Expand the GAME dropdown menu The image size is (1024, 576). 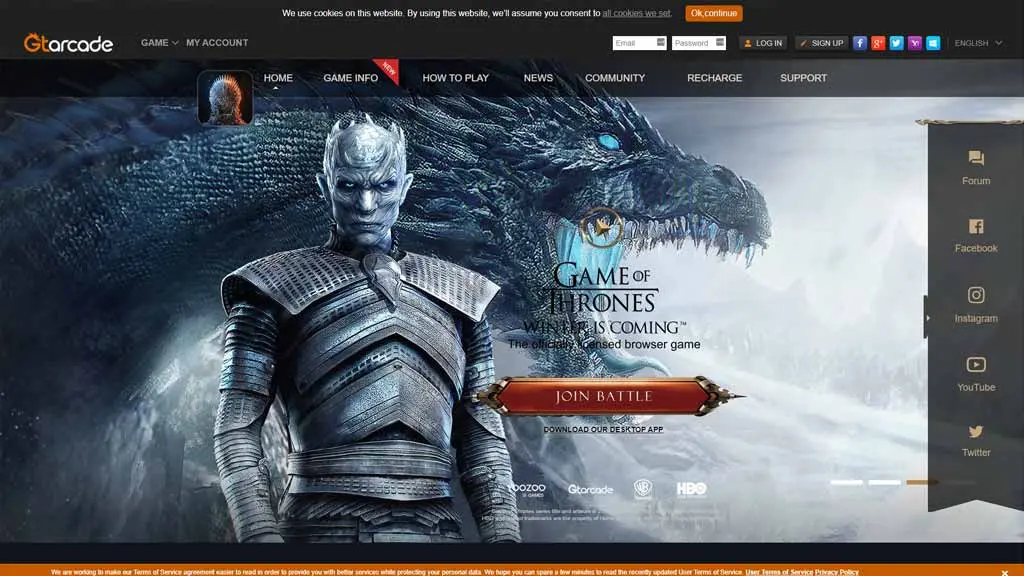pos(159,42)
